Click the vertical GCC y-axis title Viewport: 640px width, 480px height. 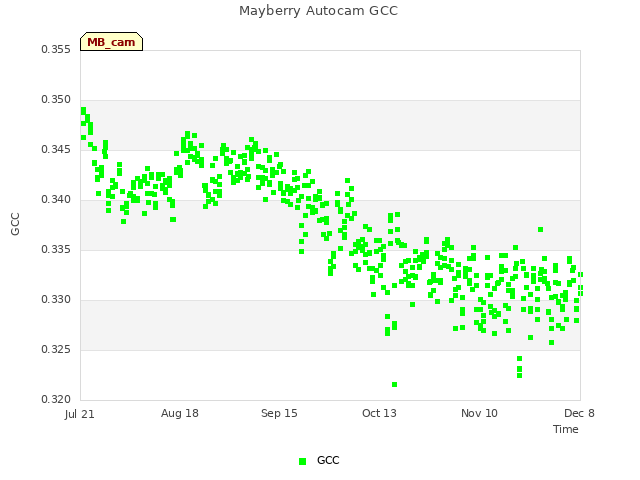tap(15, 224)
